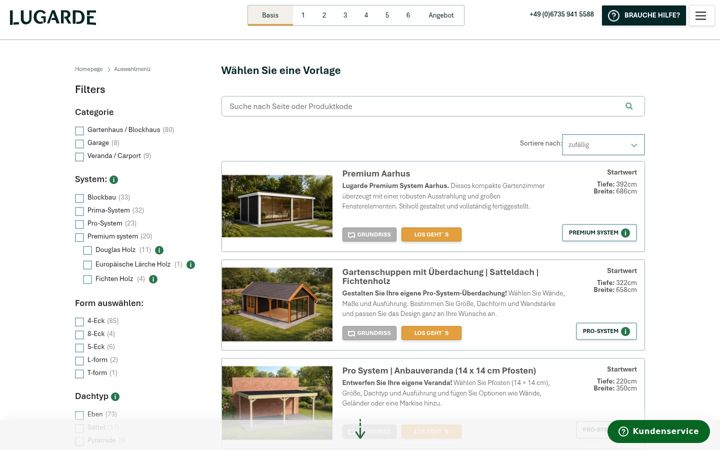Open the Angebot tab
This screenshot has height=450, width=720.
(441, 15)
